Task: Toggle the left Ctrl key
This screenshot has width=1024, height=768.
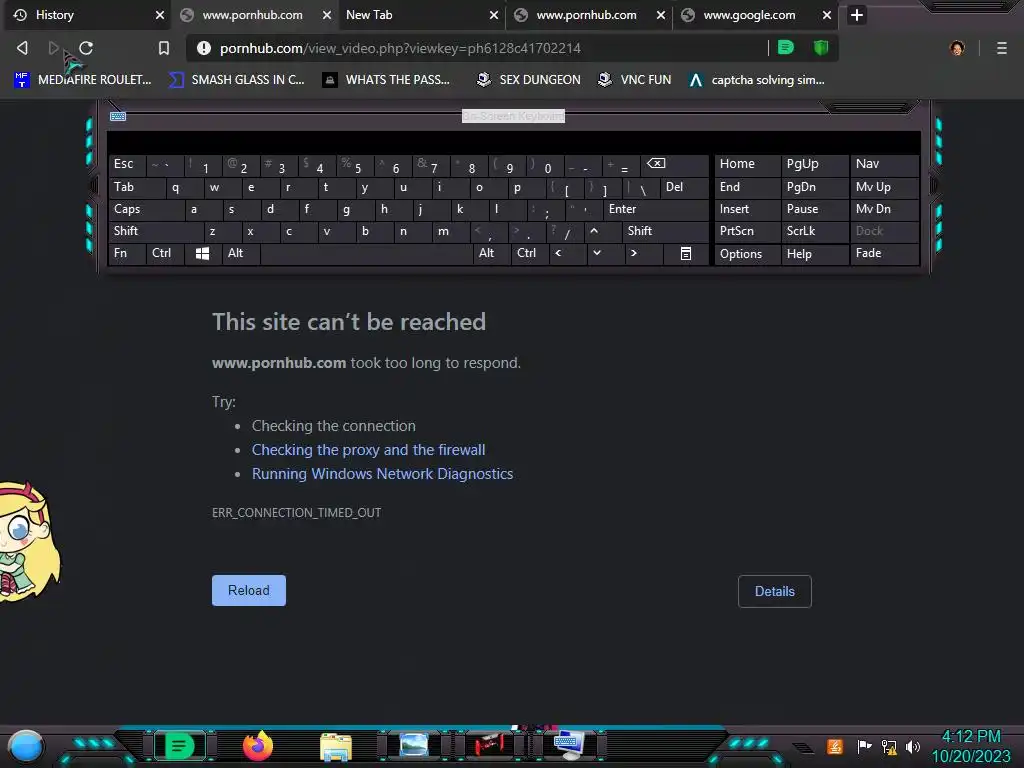Action: (x=165, y=253)
